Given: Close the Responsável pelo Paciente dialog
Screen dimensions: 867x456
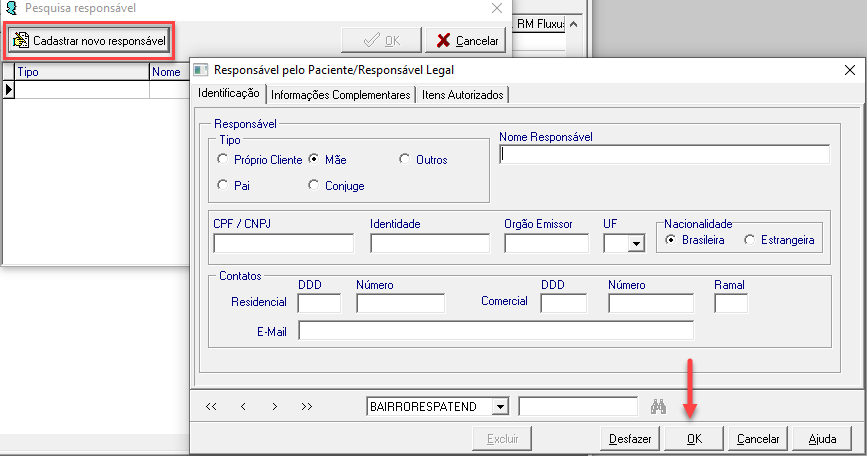Looking at the screenshot, I should coord(850,70).
